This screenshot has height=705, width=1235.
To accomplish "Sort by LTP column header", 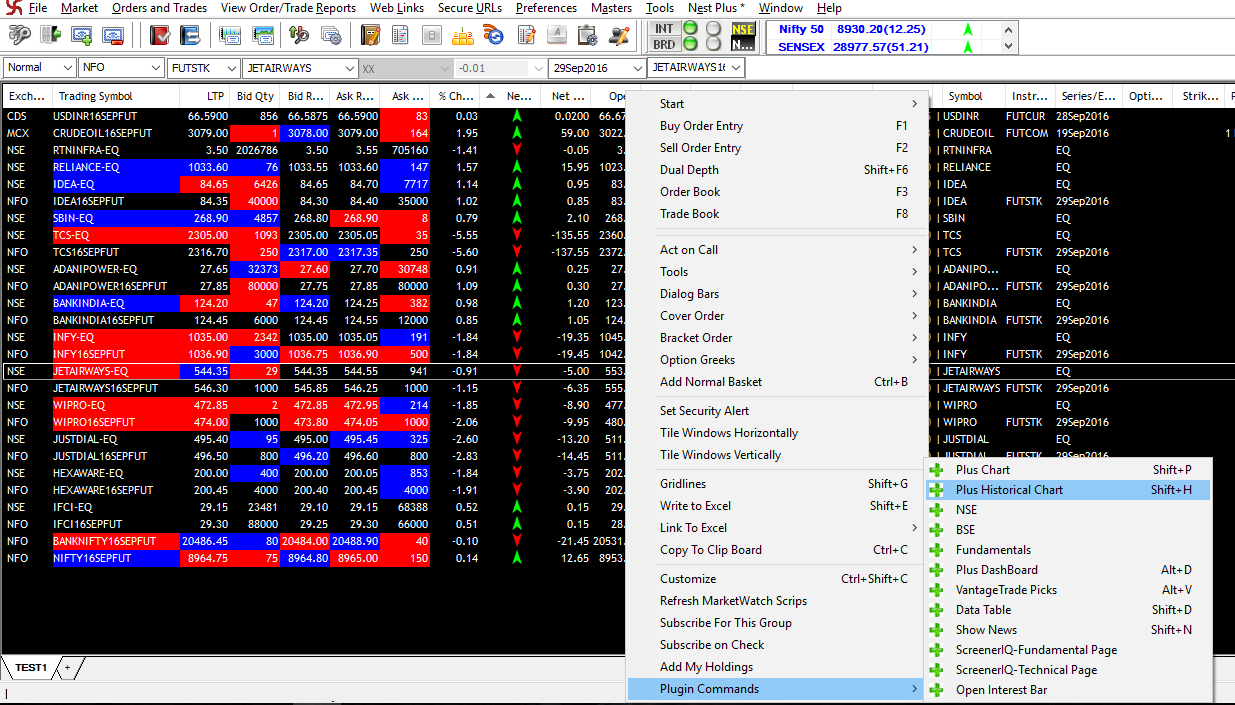I will click(206, 96).
